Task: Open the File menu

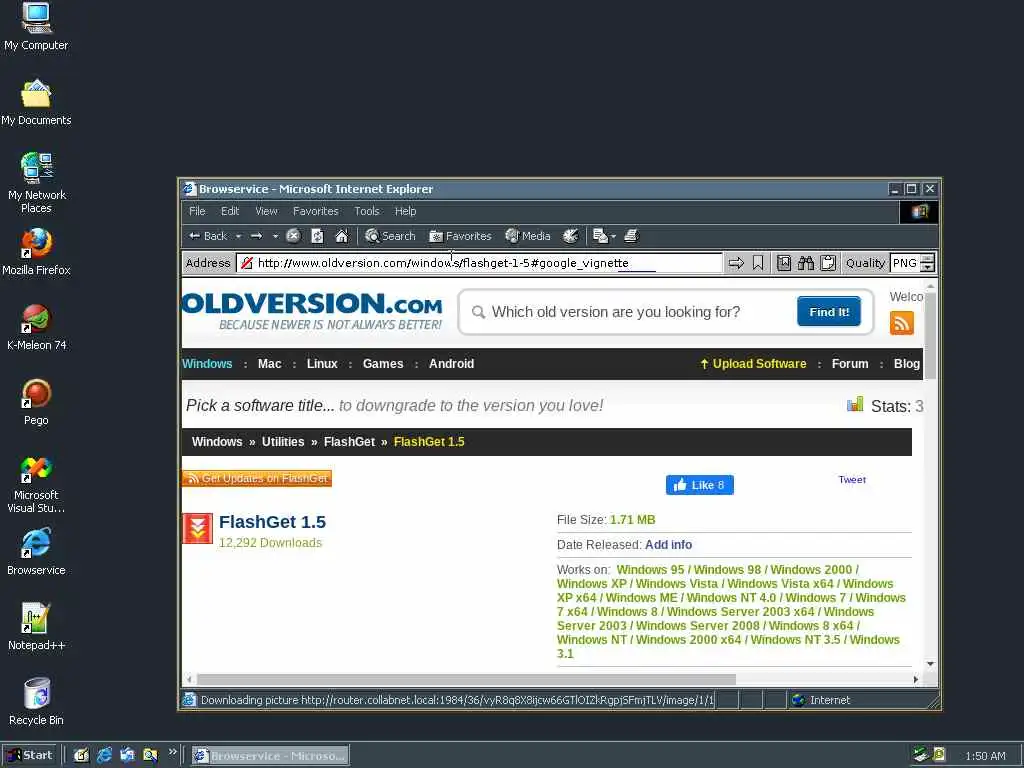Action: 197,211
